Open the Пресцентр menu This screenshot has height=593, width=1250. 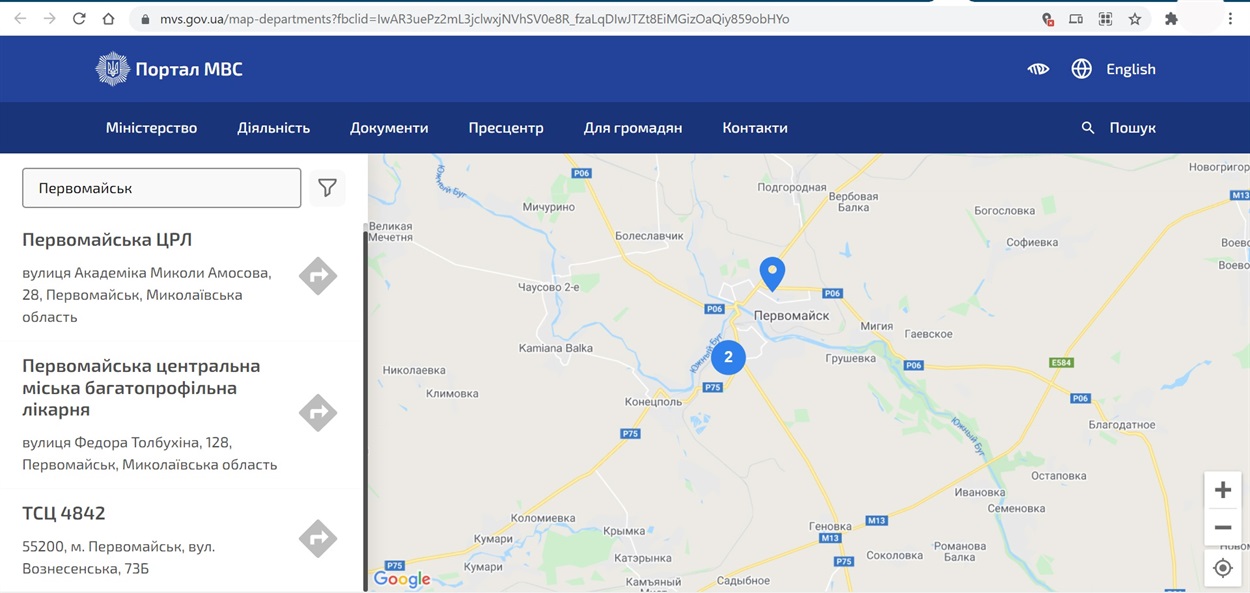pos(506,128)
